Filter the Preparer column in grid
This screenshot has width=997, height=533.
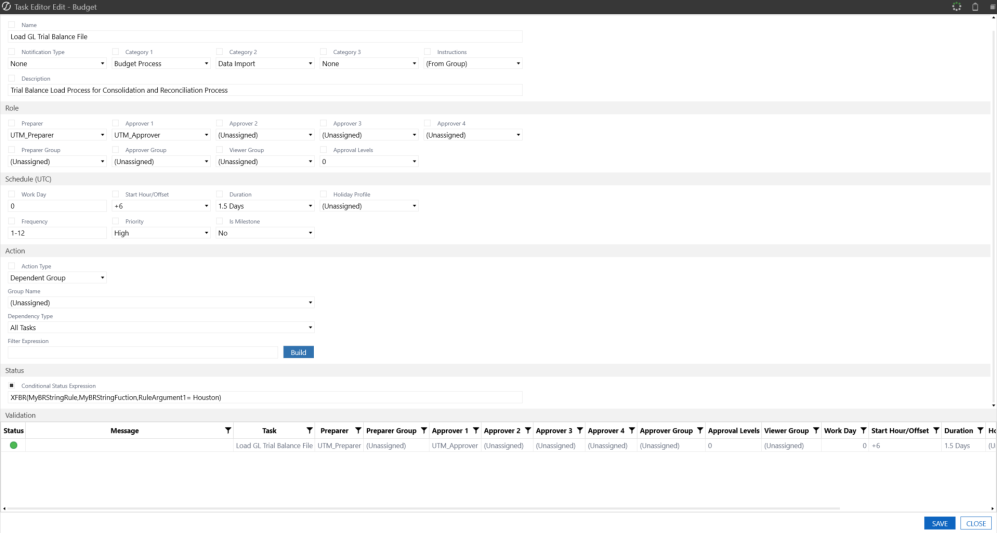point(358,431)
